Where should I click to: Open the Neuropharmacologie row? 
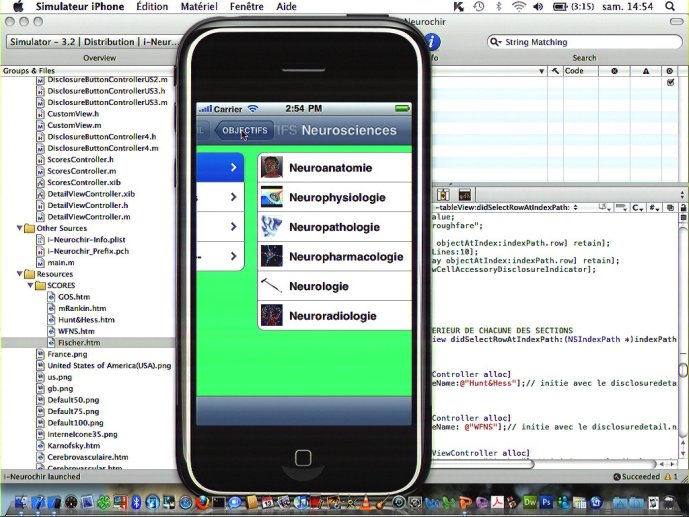tap(335, 257)
